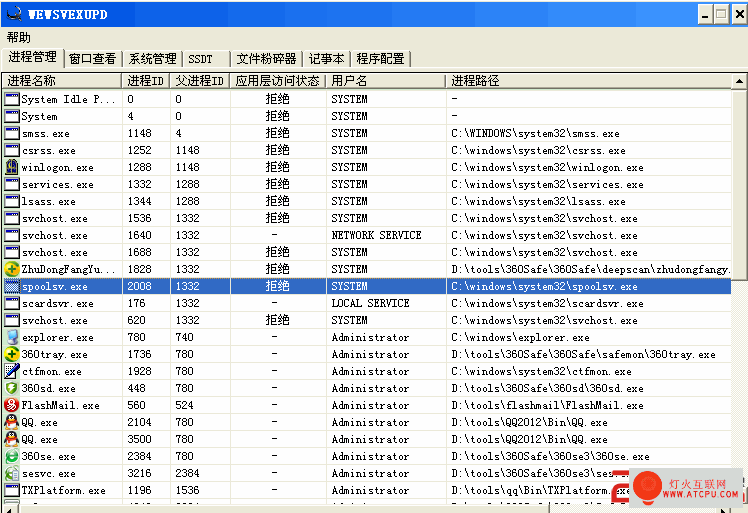The height and width of the screenshot is (513, 748).
Task: Click the TXPlatform.exe process icon
Action: tap(11, 490)
